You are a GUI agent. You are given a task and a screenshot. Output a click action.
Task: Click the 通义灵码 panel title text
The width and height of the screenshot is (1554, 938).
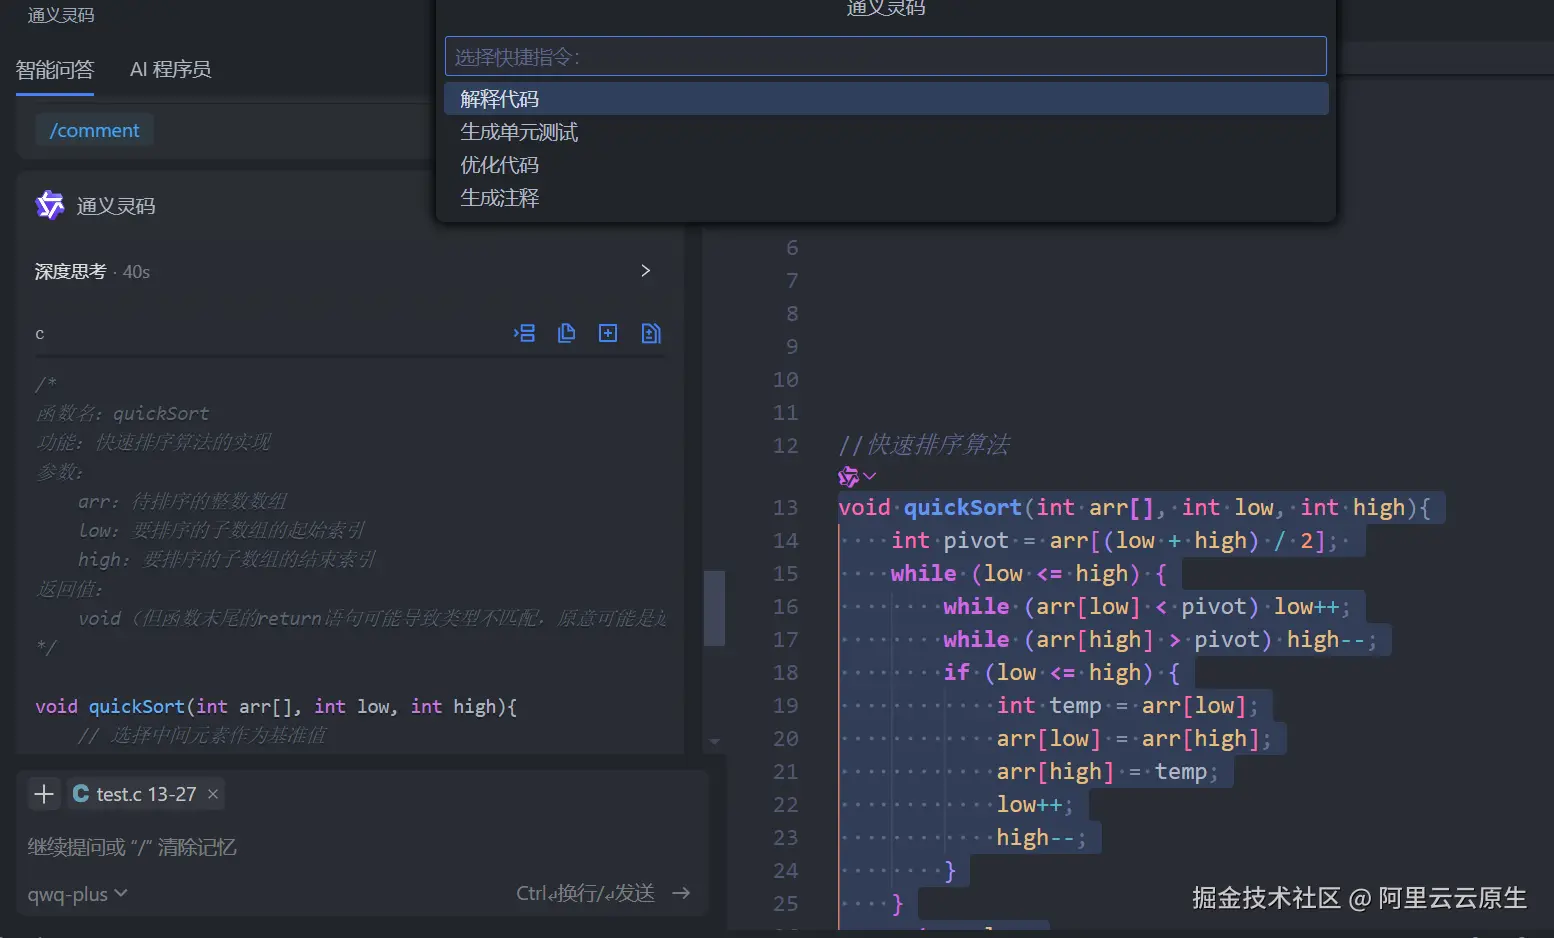coord(61,15)
